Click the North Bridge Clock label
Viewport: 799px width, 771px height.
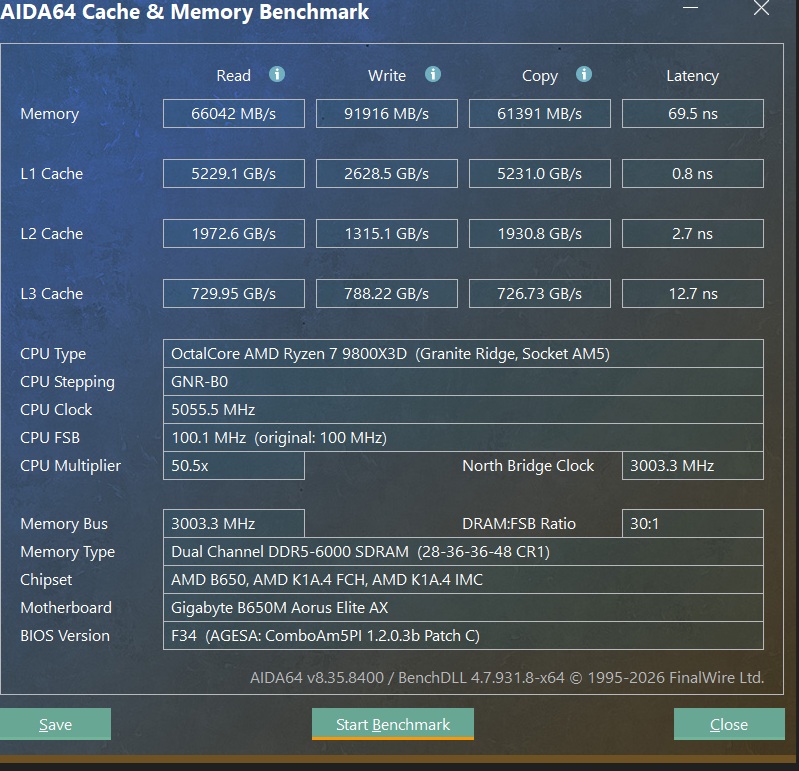click(x=528, y=466)
